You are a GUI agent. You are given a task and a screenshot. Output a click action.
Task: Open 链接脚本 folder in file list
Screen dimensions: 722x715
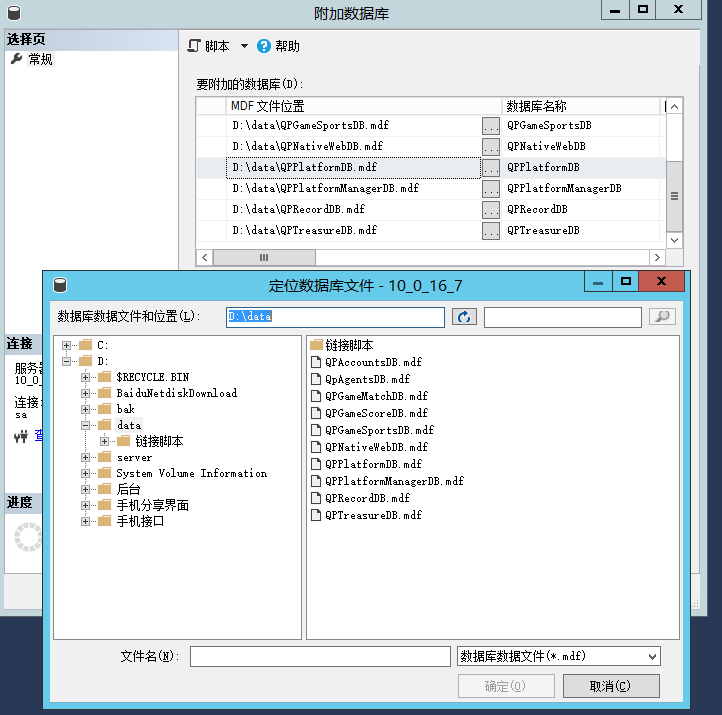point(349,345)
